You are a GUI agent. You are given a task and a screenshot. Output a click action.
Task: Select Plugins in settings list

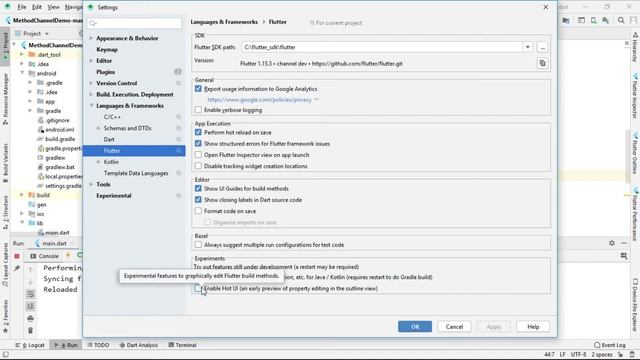[105, 72]
